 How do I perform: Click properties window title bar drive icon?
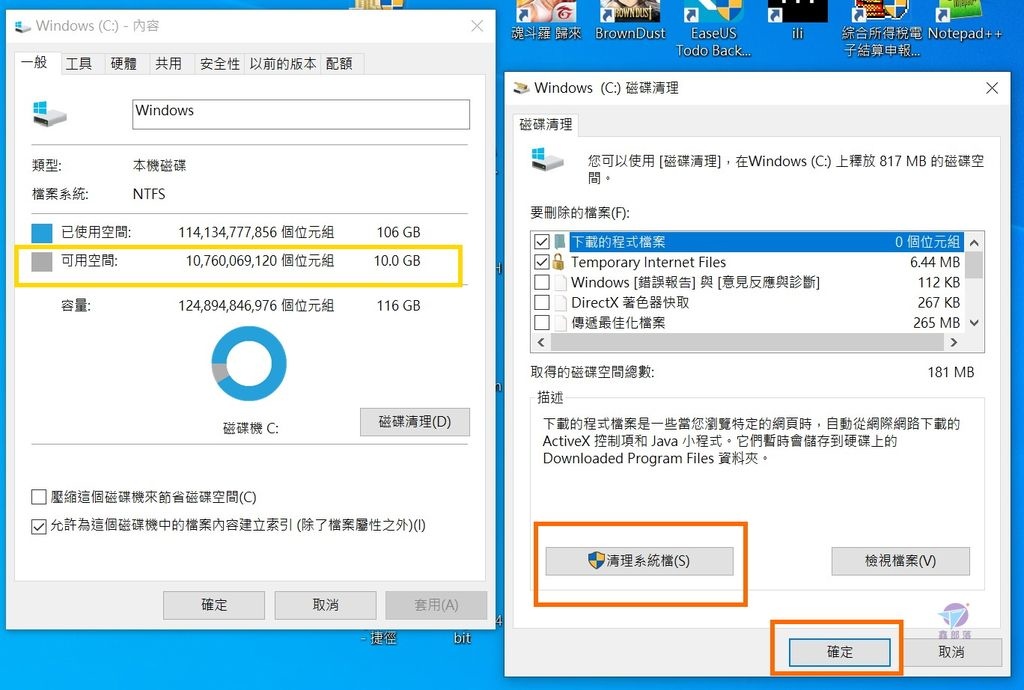tap(23, 26)
